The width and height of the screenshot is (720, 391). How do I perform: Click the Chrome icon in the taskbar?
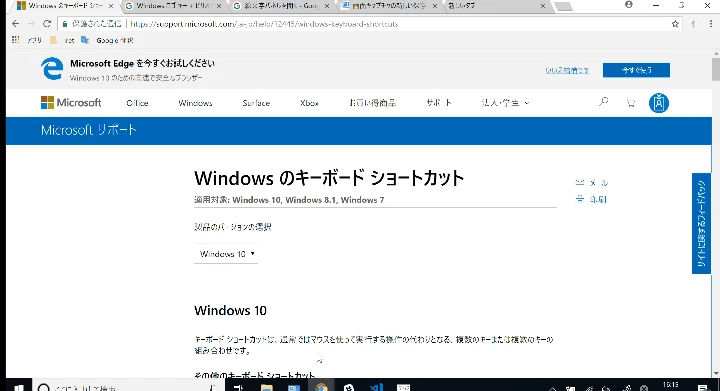pyautogui.click(x=321, y=387)
